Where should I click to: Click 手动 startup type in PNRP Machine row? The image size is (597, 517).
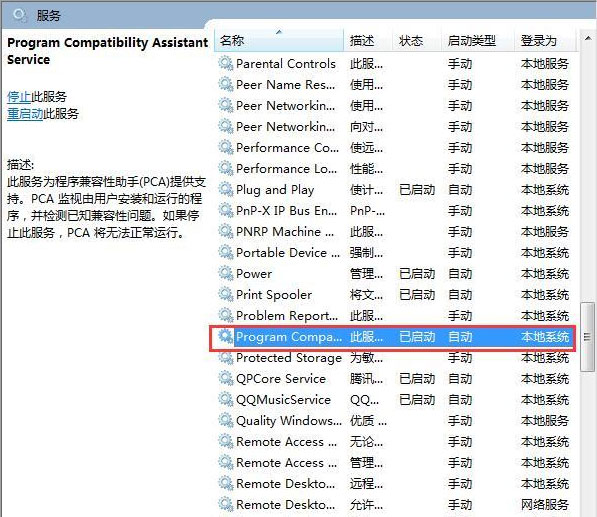[460, 232]
